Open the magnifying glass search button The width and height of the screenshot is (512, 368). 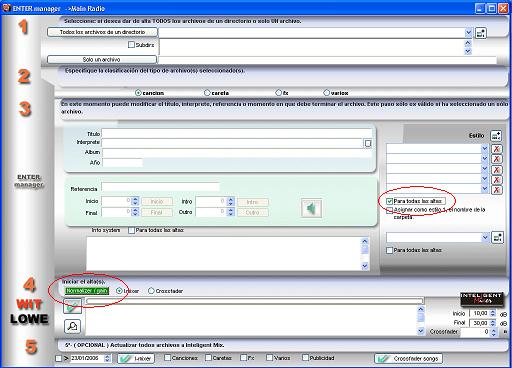coord(72,326)
